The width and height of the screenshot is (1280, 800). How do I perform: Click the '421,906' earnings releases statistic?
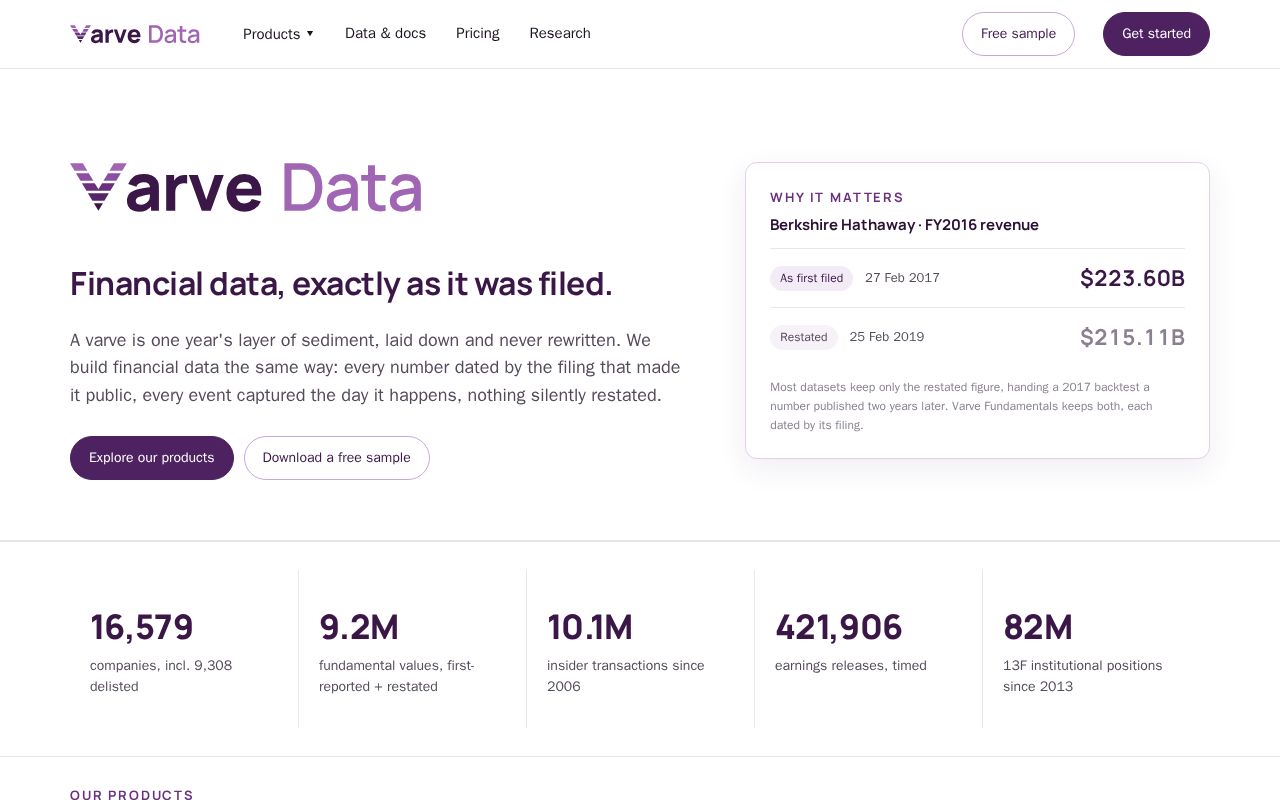[x=839, y=627]
